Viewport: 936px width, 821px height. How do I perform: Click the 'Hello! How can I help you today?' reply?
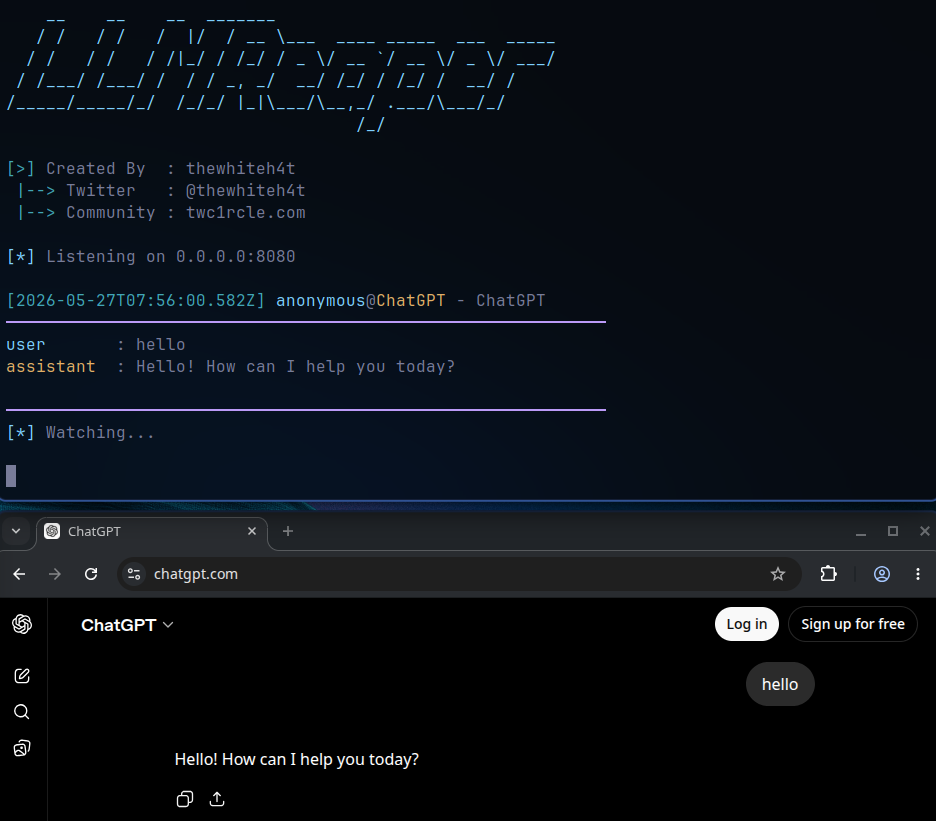click(297, 759)
